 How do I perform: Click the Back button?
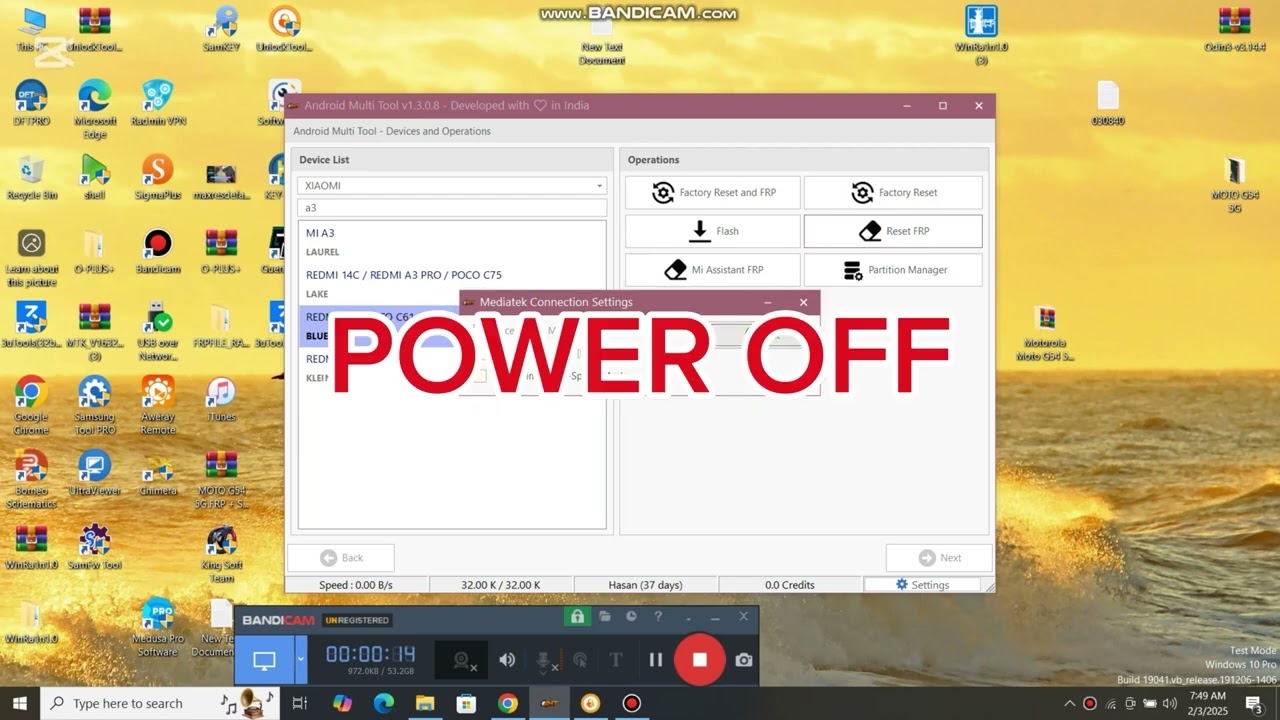[341, 558]
